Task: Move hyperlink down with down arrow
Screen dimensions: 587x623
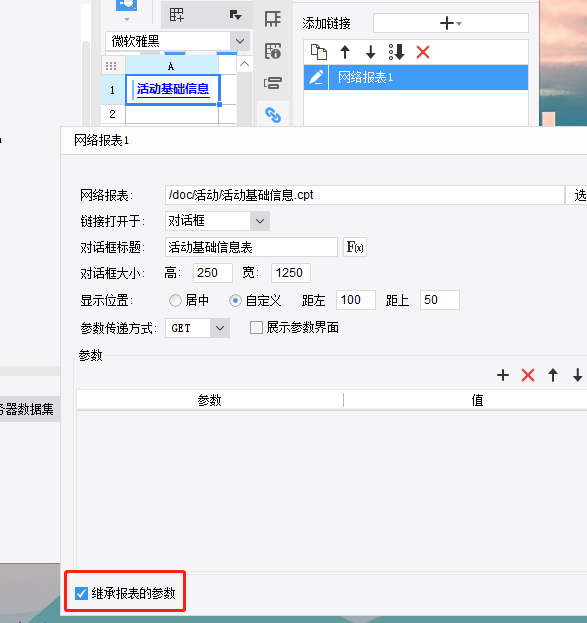Action: (370, 52)
